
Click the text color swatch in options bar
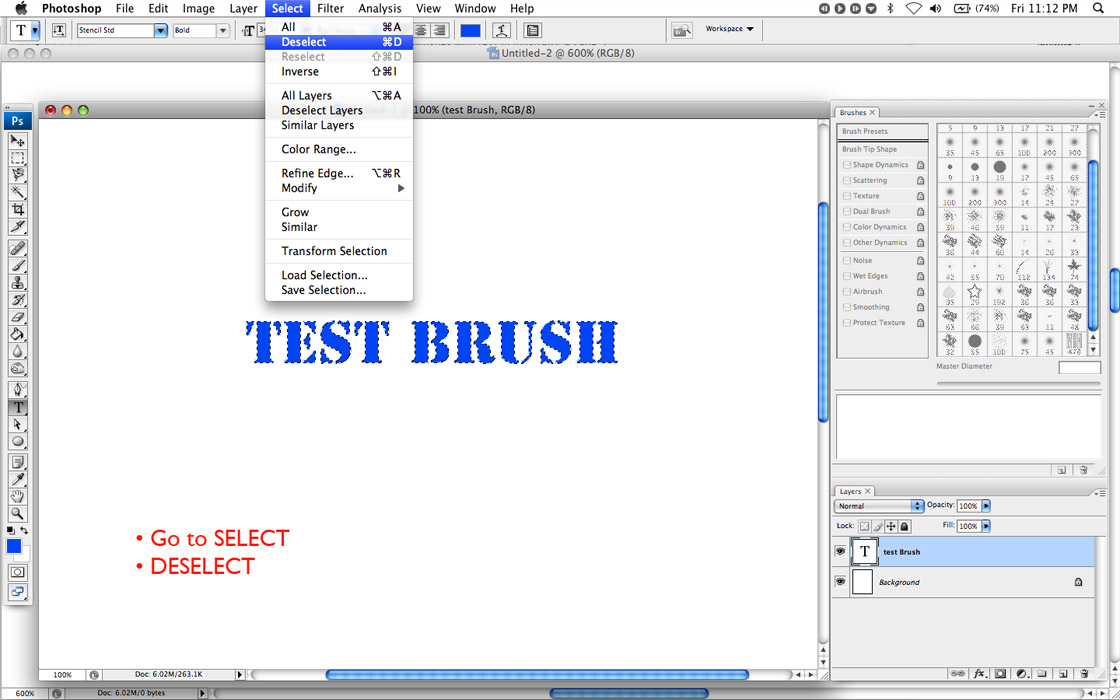click(471, 31)
